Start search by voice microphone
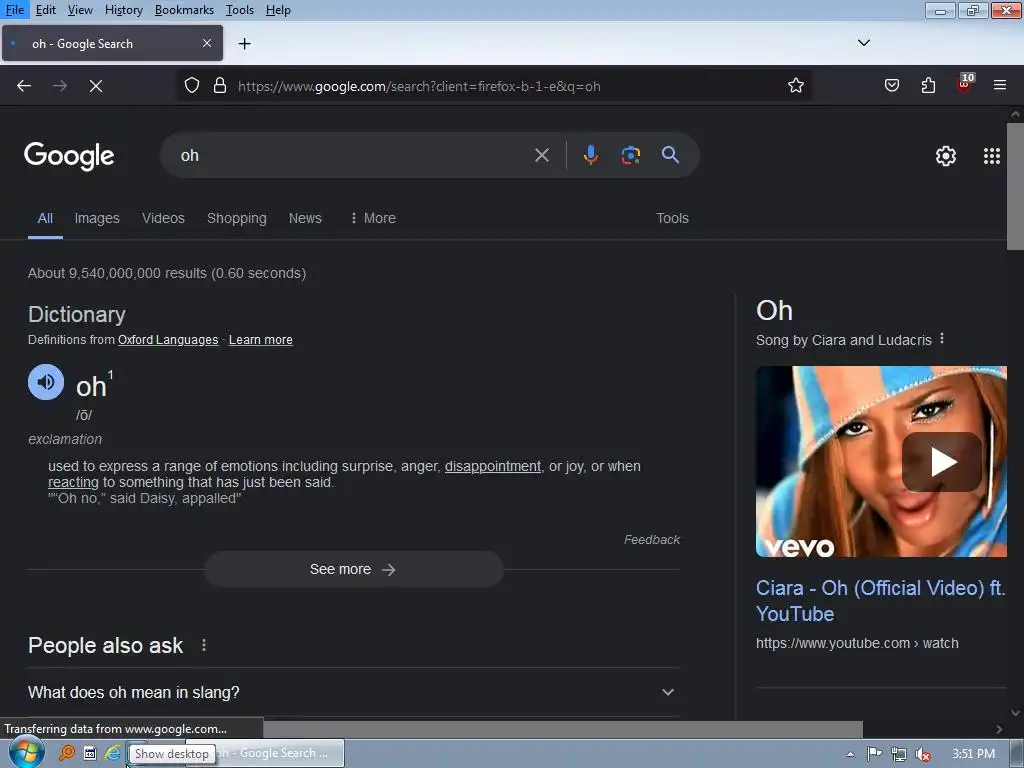Viewport: 1024px width, 768px height. tap(590, 155)
